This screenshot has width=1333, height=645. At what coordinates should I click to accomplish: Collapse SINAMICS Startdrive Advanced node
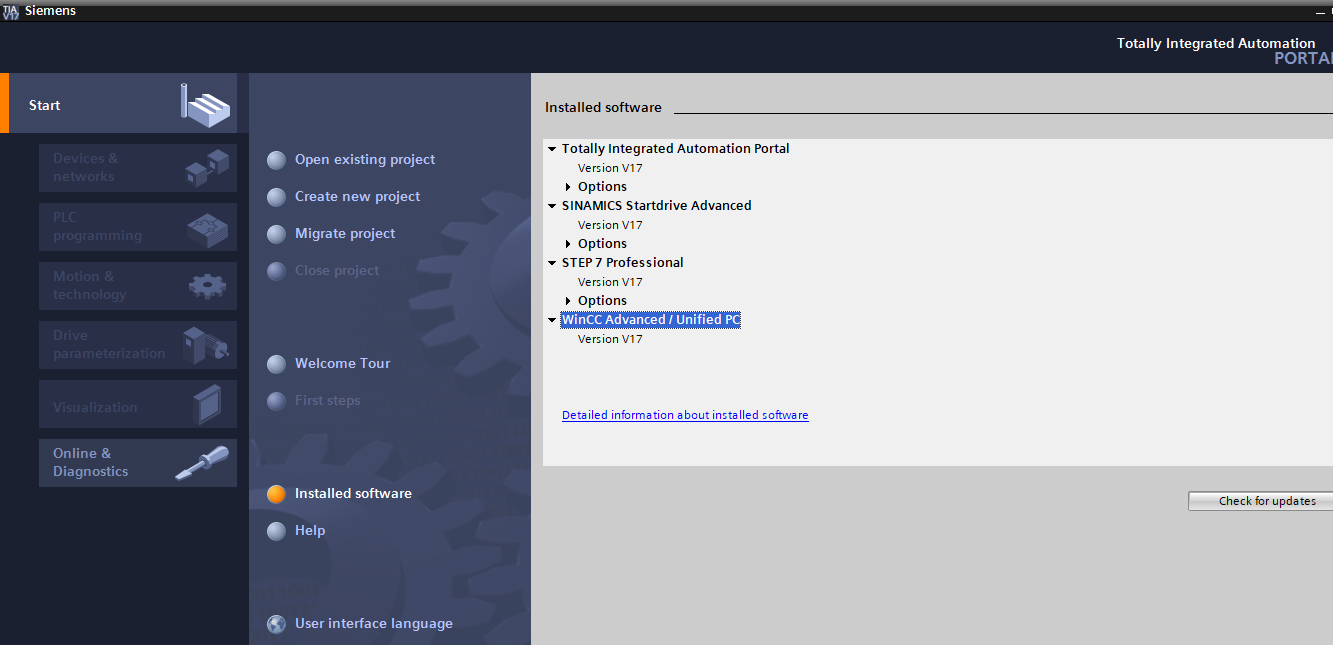coord(552,206)
